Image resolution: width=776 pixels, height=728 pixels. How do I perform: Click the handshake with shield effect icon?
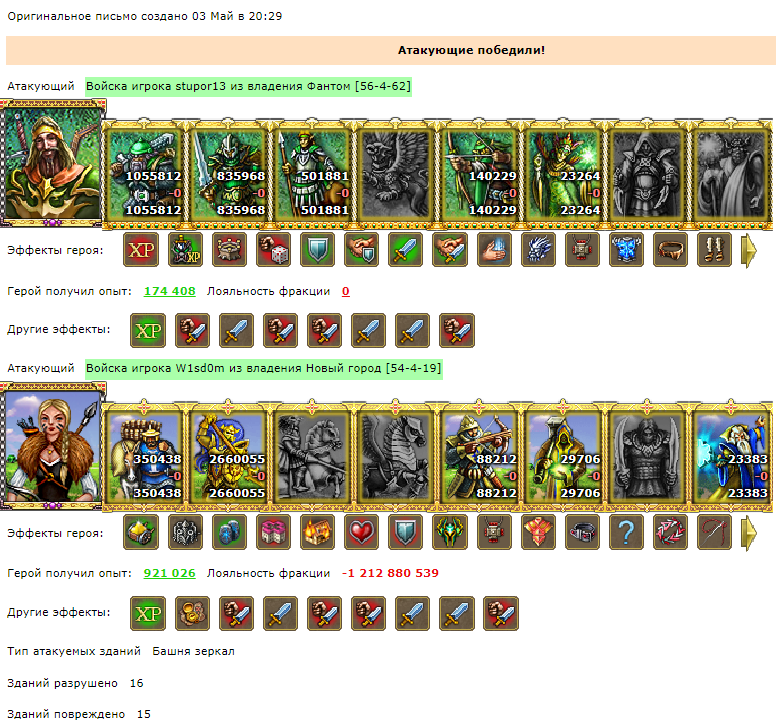[x=361, y=250]
